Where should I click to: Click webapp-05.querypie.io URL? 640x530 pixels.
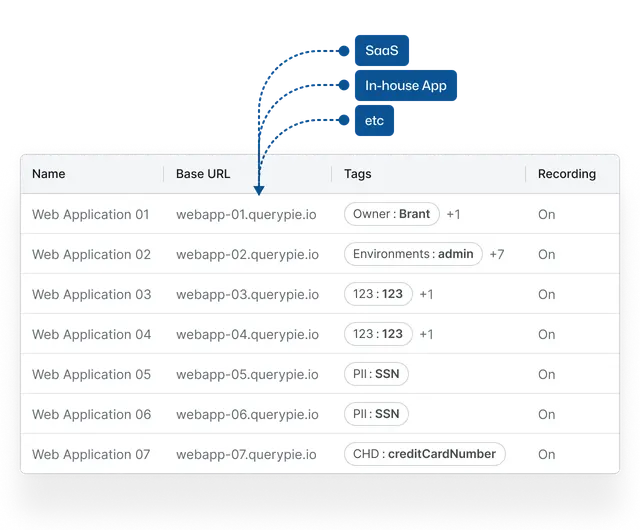(x=247, y=375)
